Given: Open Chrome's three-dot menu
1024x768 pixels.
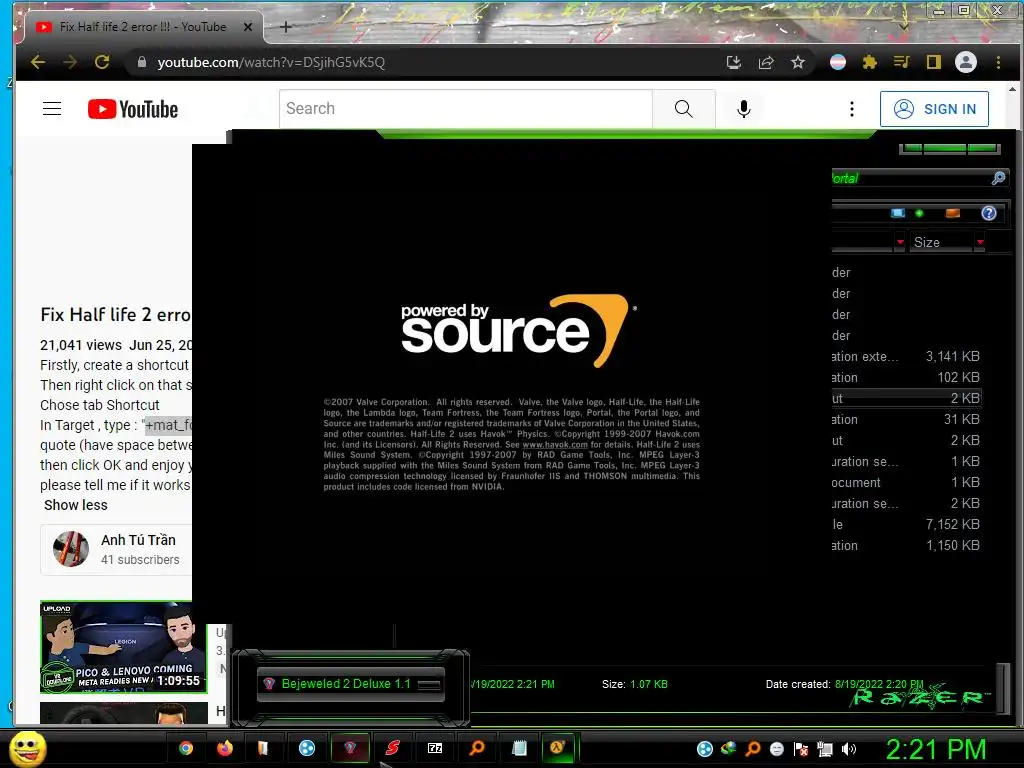Looking at the screenshot, I should point(998,63).
